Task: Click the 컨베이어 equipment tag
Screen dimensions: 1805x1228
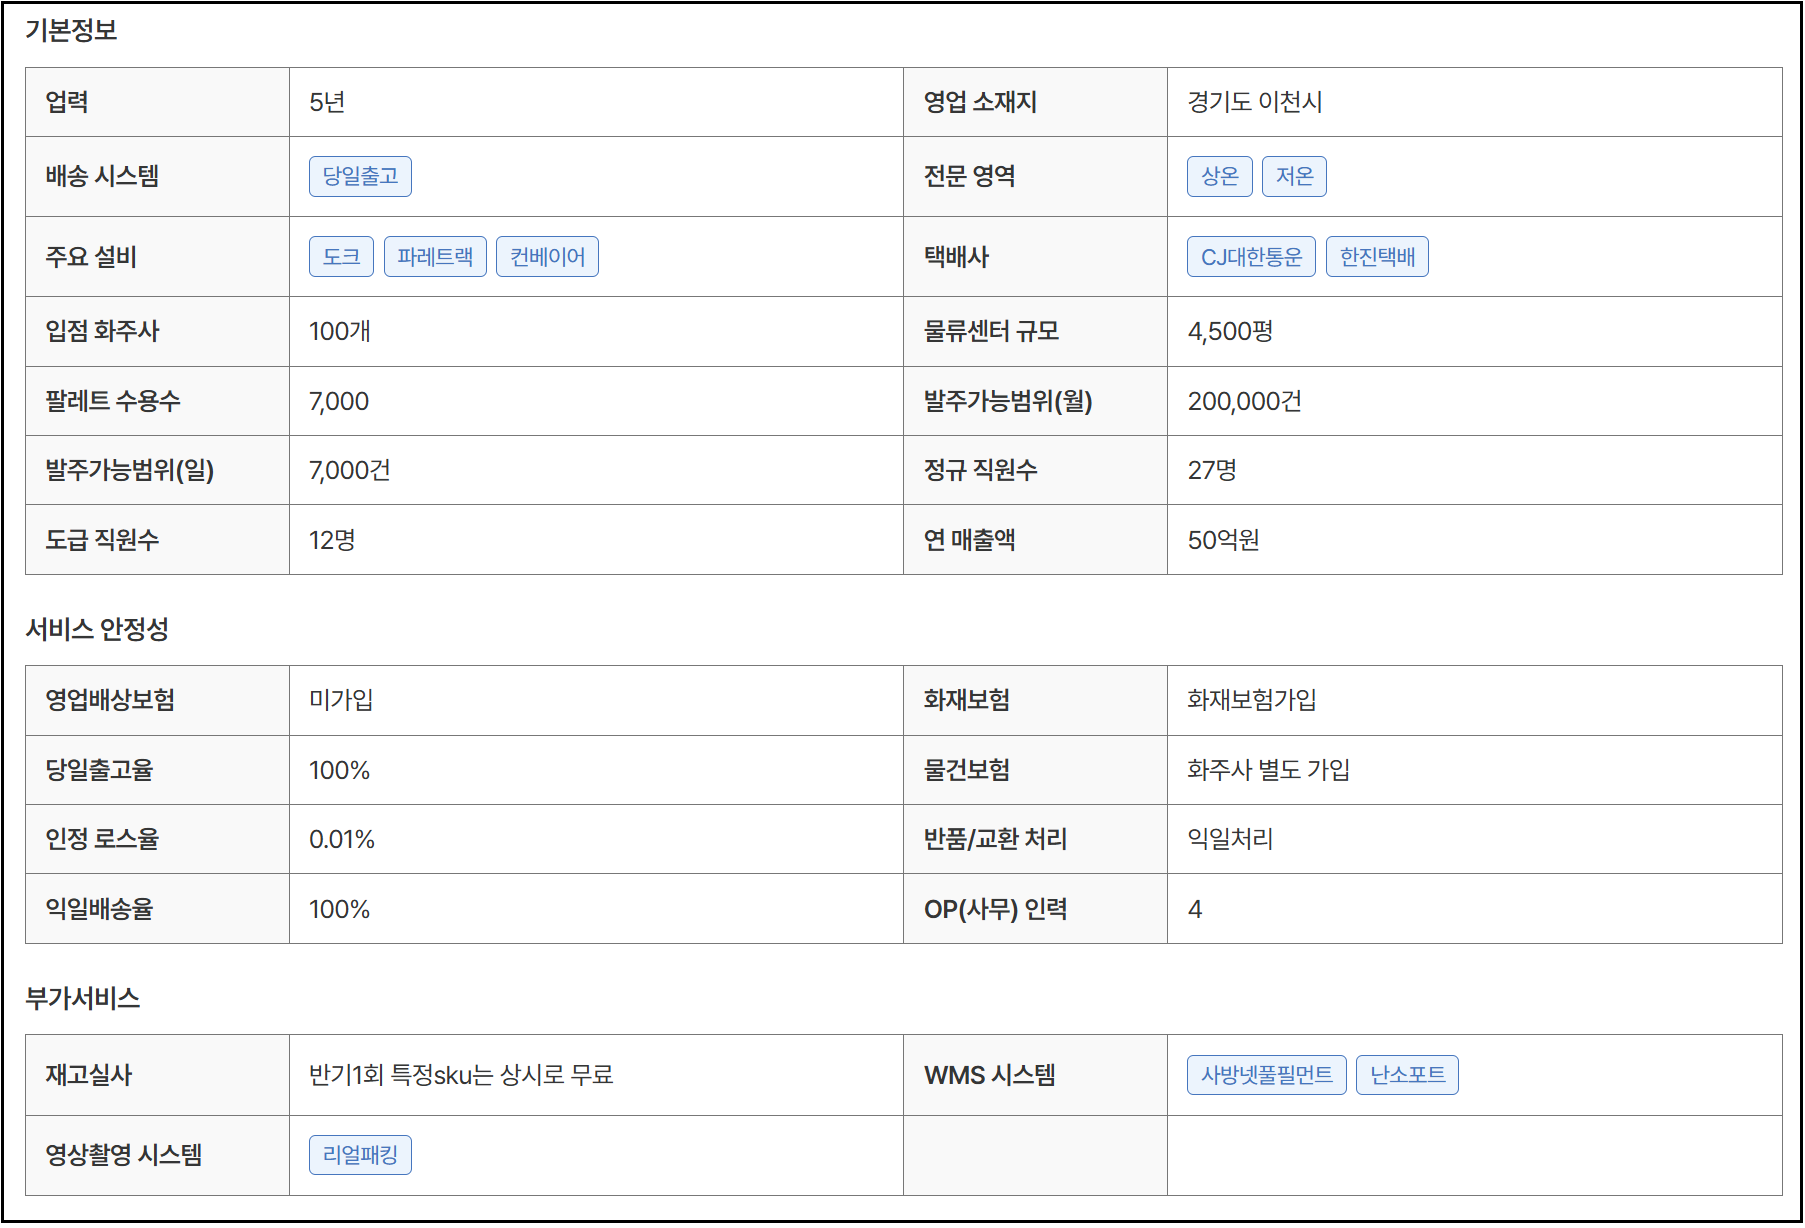Action: point(547,257)
